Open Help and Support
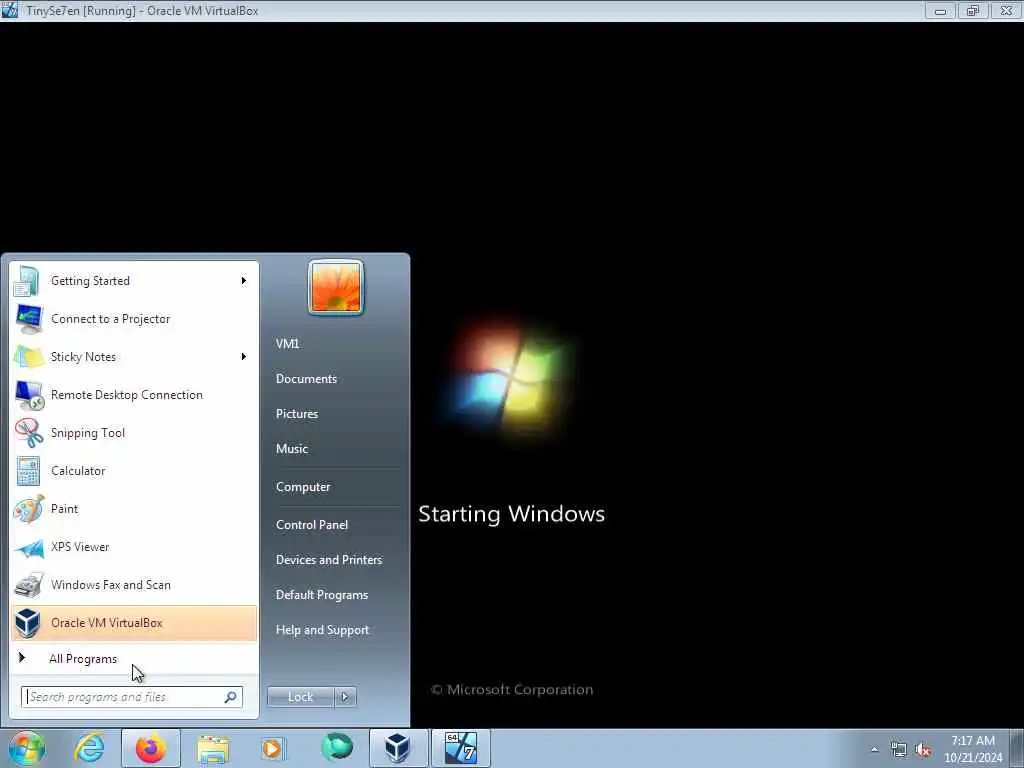Viewport: 1024px width, 768px height. click(x=323, y=631)
